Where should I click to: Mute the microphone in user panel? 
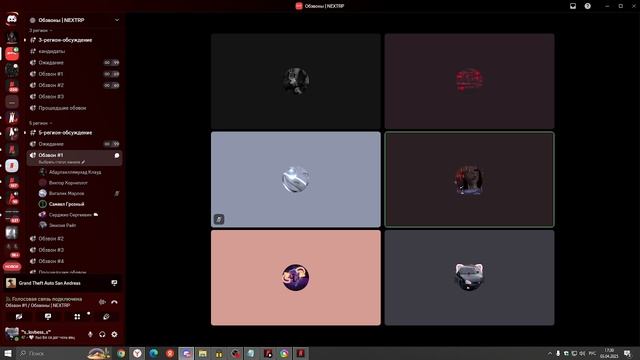coord(90,334)
